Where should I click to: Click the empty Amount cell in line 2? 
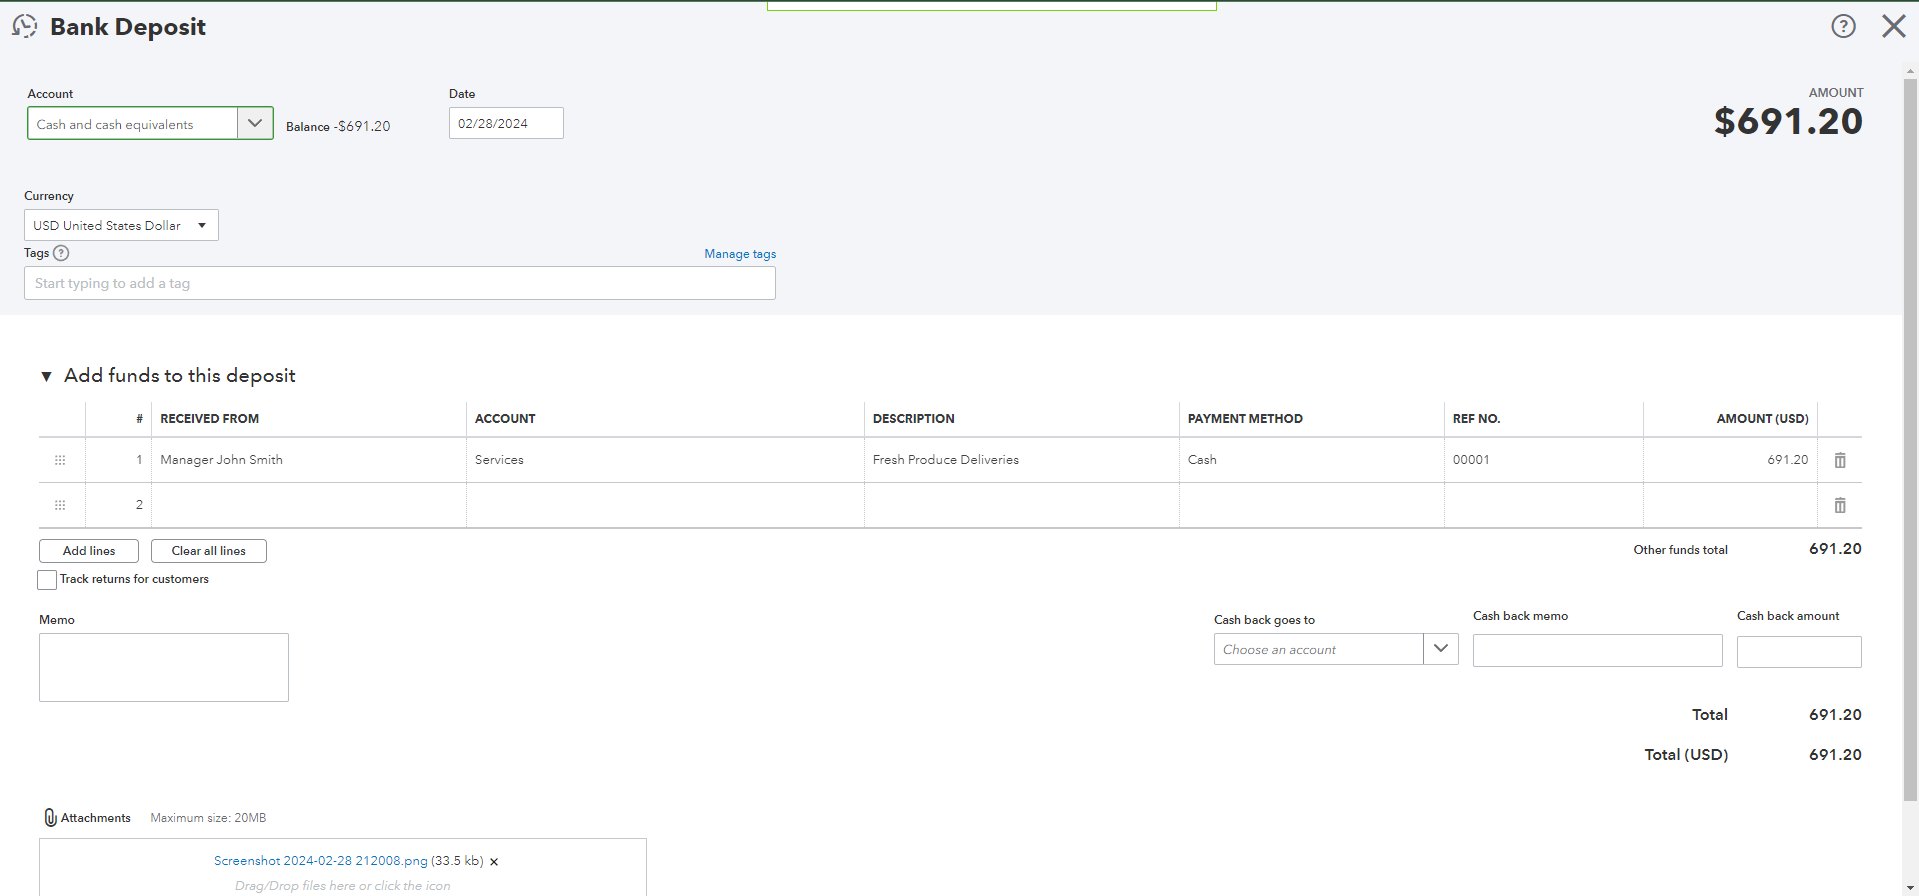tap(1730, 505)
